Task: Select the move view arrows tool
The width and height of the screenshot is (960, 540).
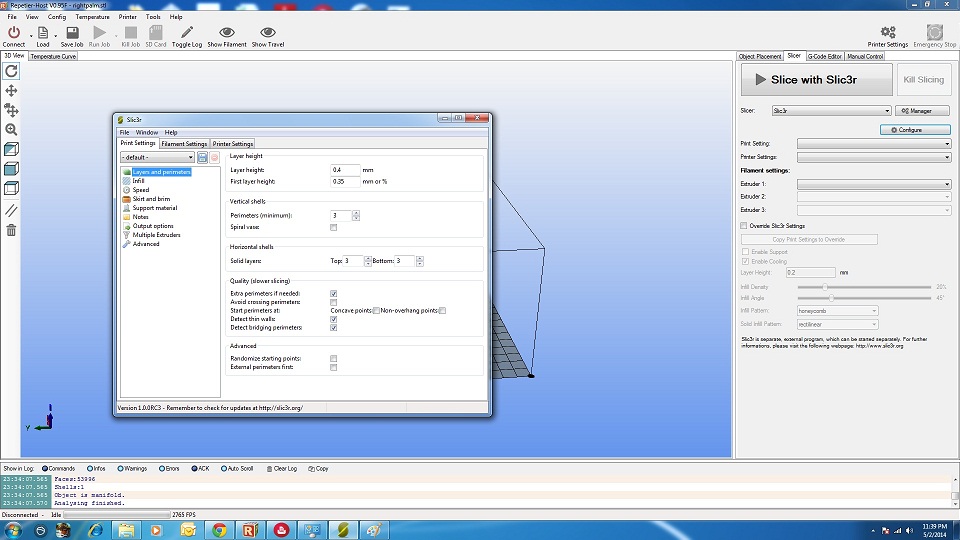Action: tap(11, 91)
